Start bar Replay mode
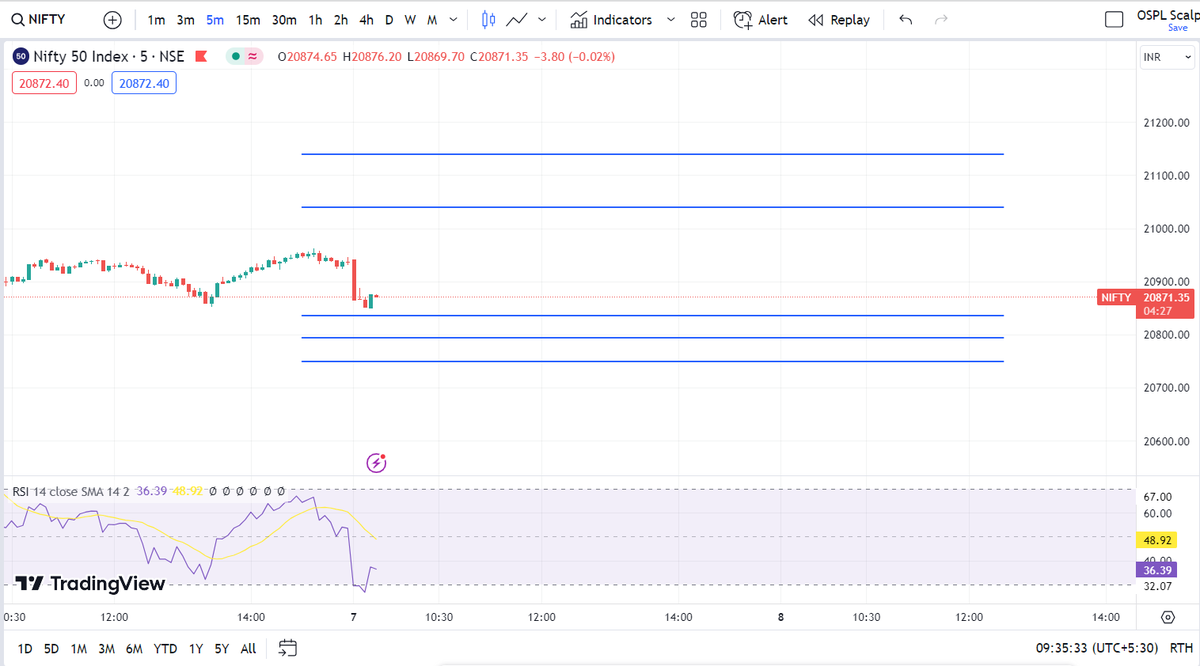 click(x=838, y=20)
